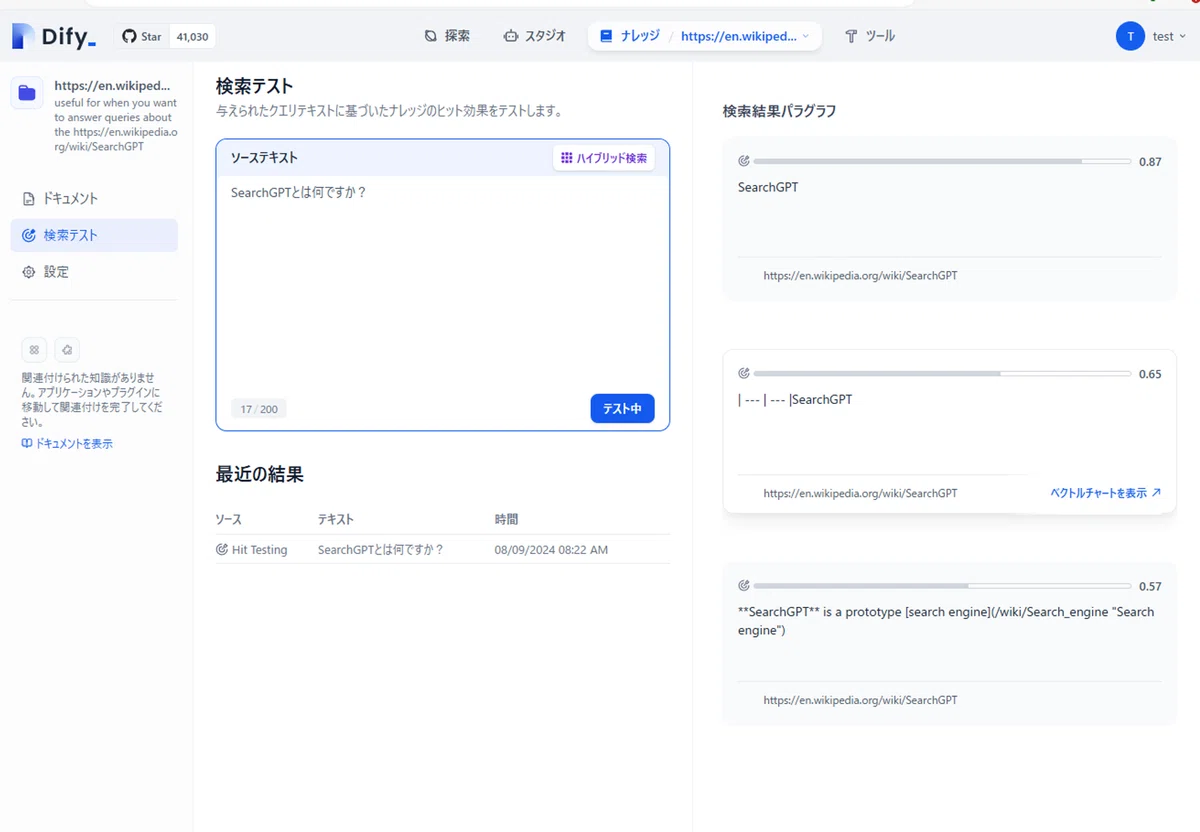
Task: Click the 0.57 score value
Action: coord(1150,587)
